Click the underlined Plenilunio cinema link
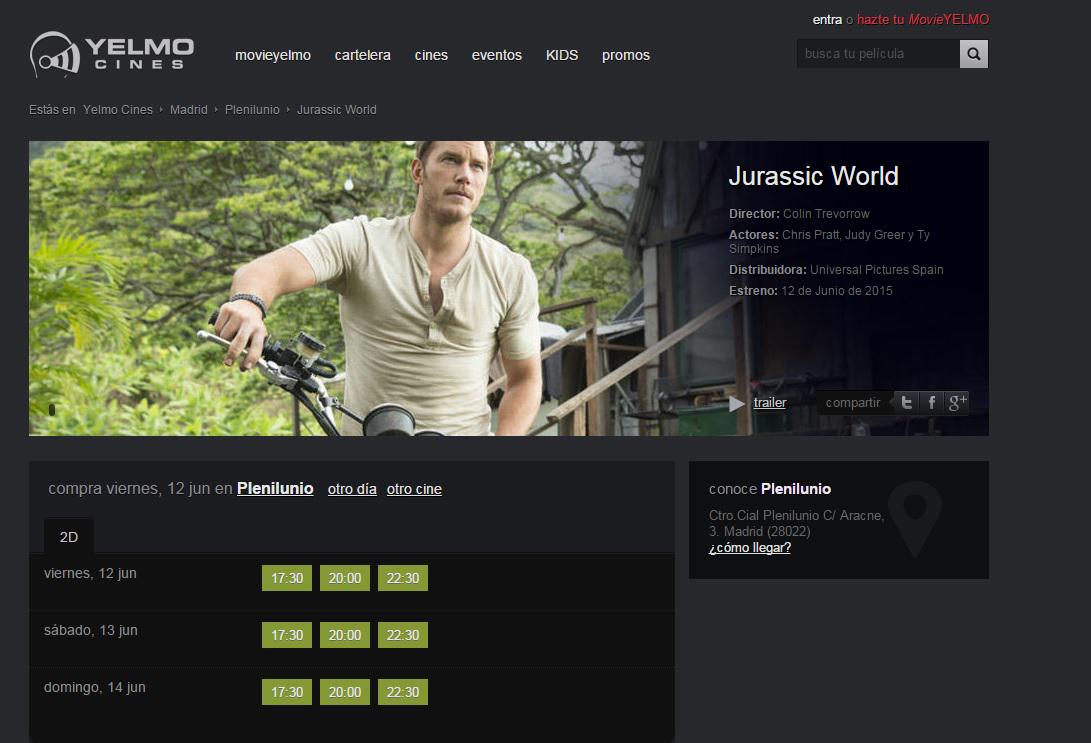 [275, 488]
